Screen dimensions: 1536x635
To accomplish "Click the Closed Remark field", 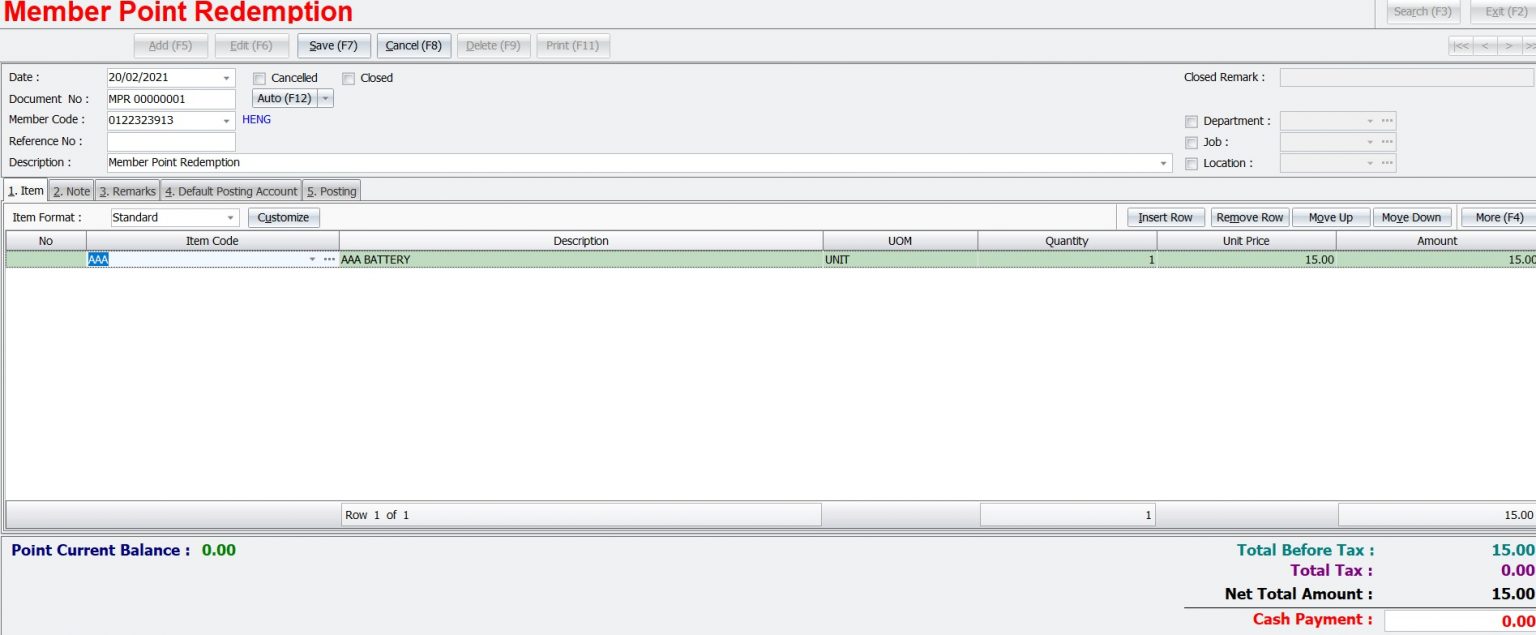I will click(1406, 78).
